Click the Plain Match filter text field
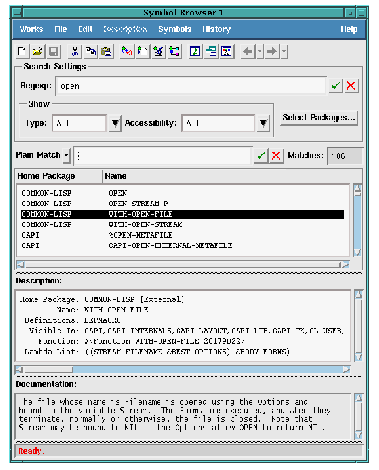 point(162,156)
